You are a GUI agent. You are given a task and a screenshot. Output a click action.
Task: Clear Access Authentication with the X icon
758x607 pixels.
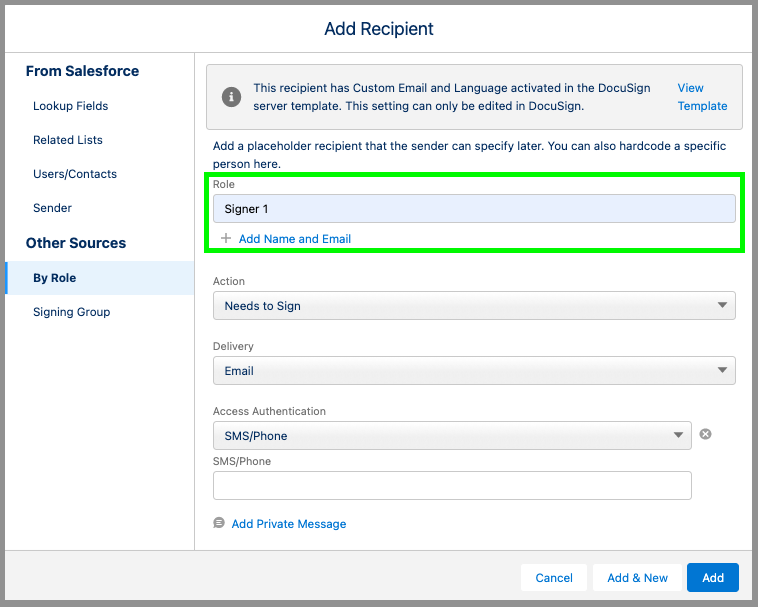(705, 434)
